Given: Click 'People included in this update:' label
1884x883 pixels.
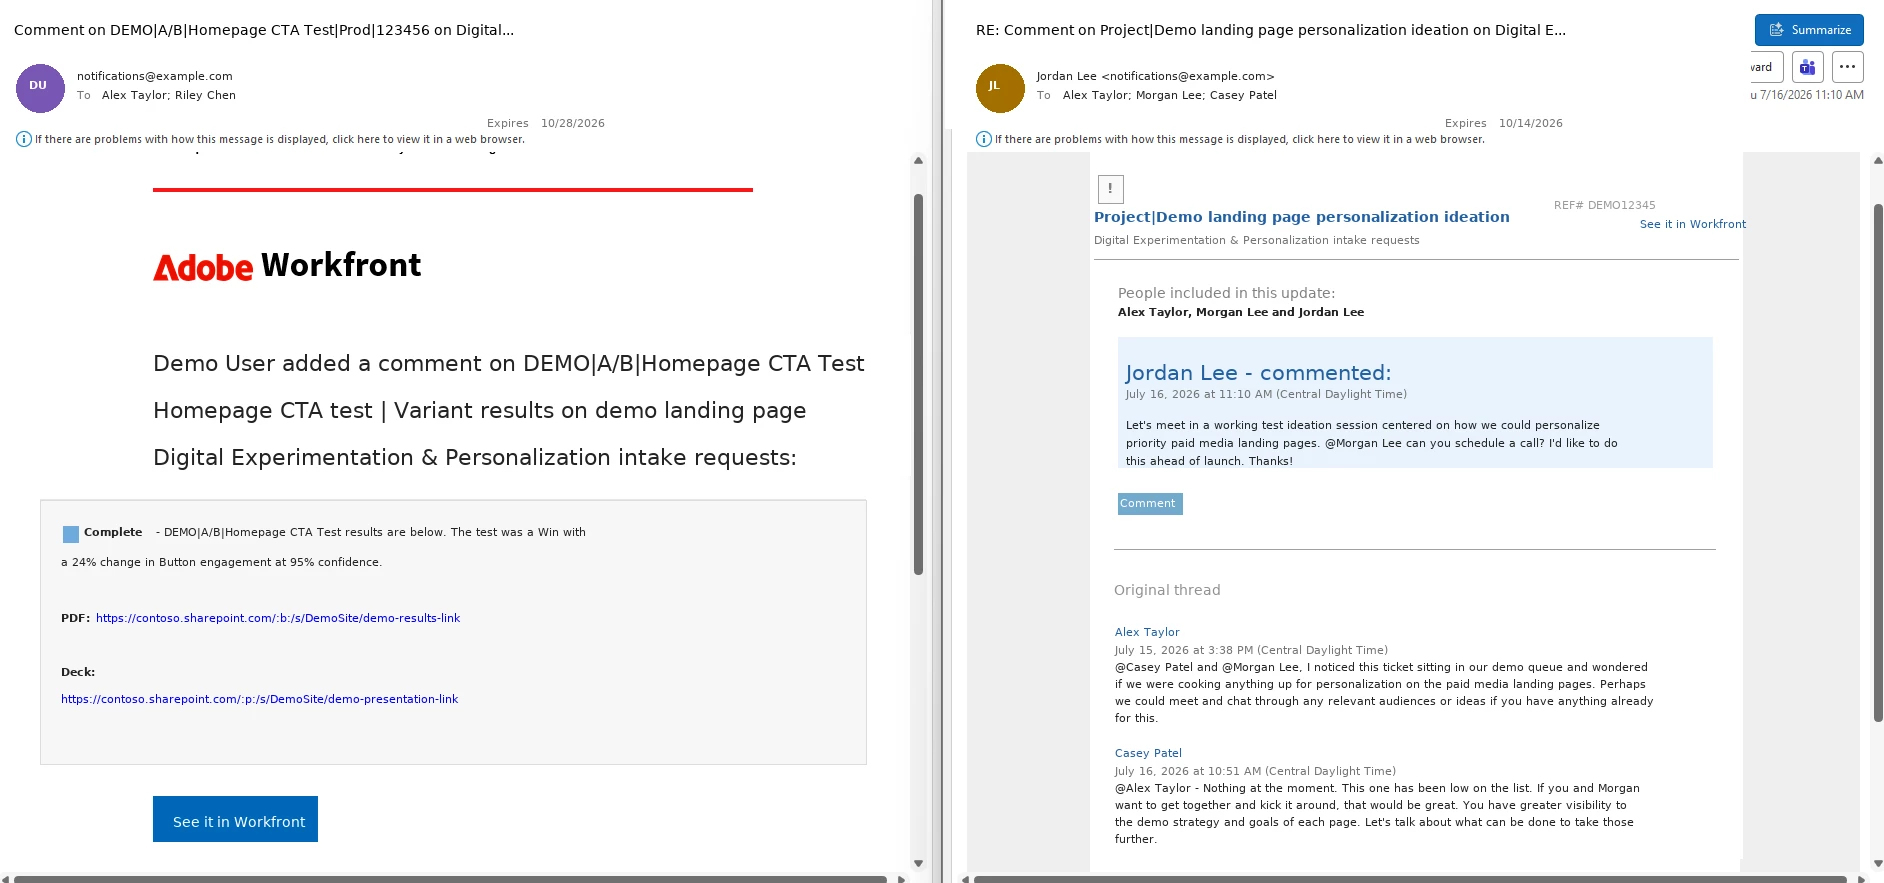Looking at the screenshot, I should (1226, 293).
